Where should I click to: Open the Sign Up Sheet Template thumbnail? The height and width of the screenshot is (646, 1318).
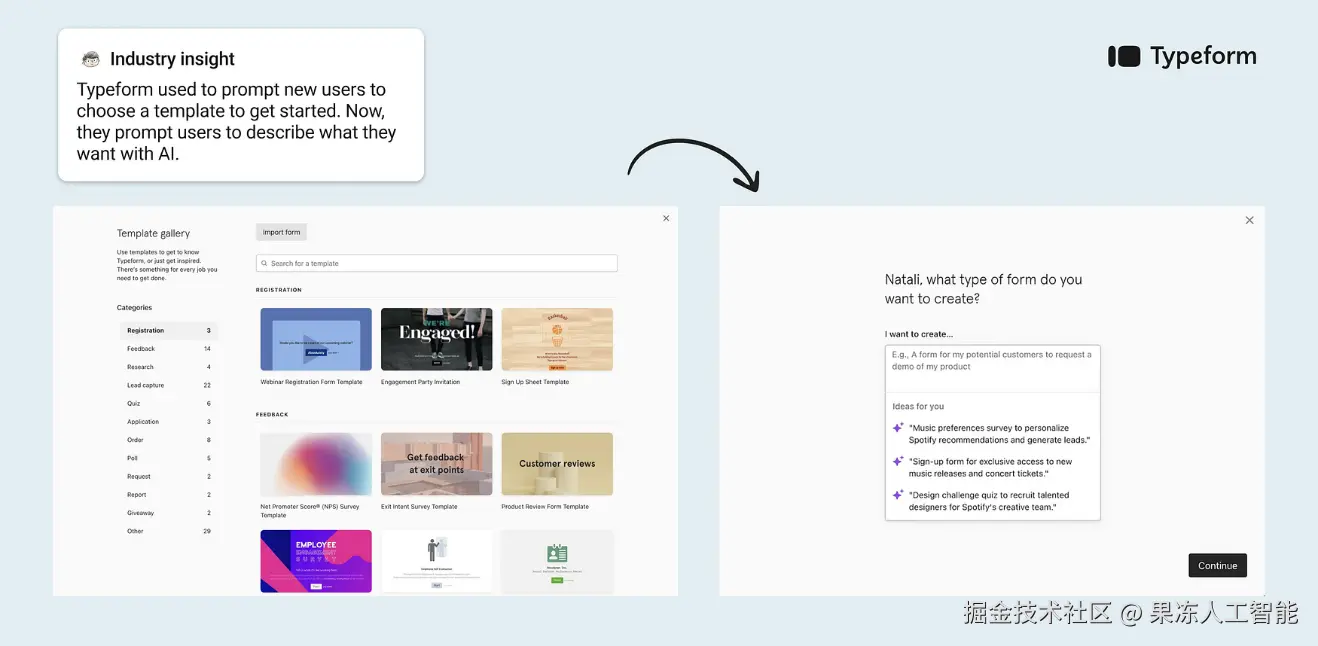tap(557, 339)
